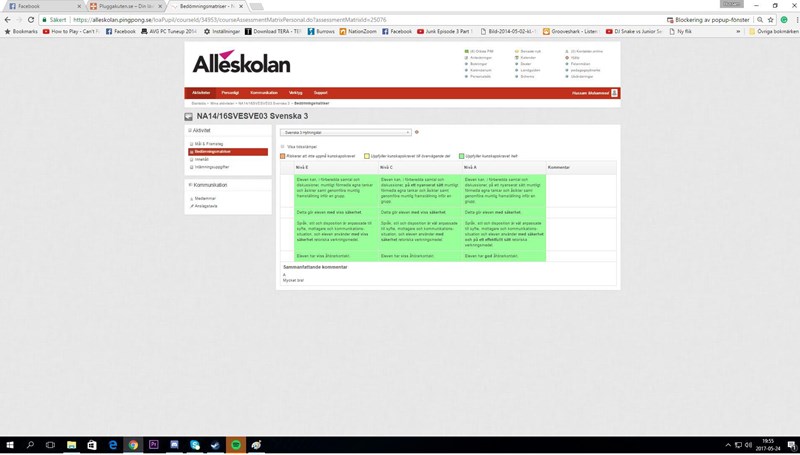800x455 pixels.
Task: Click the book icon next to course title
Action: 189,116
